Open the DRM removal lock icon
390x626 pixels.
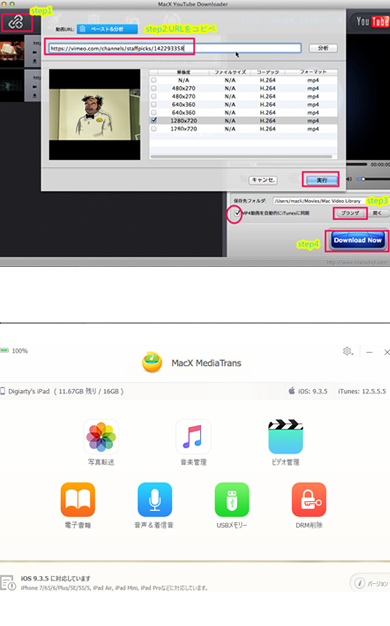(x=309, y=499)
